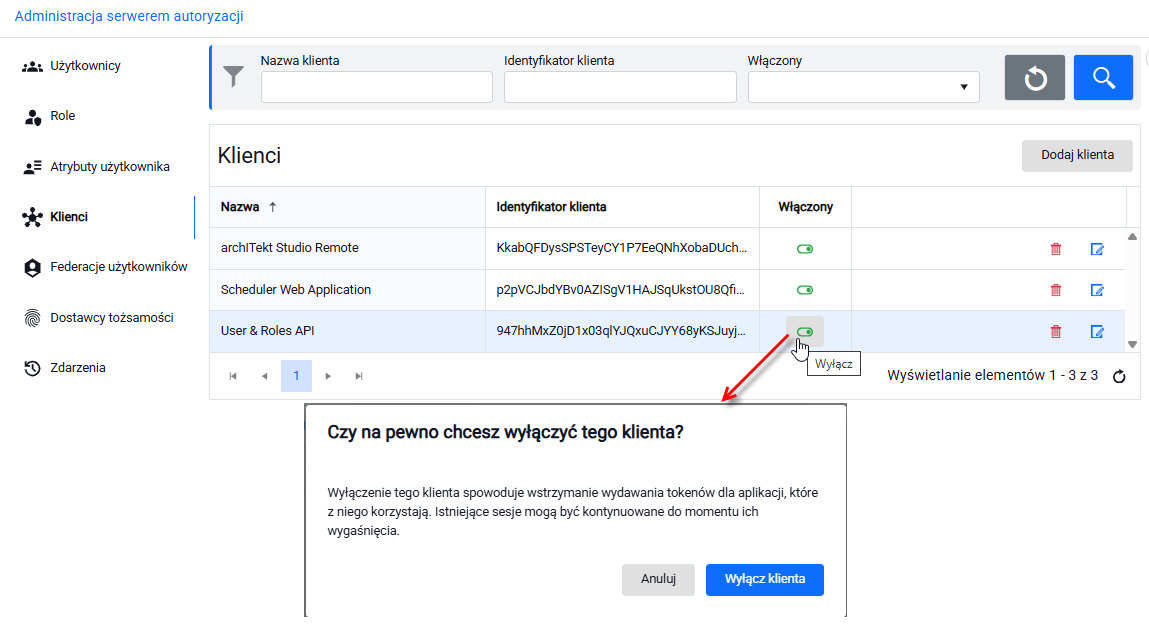Refresh the list using the pager reload icon
1149x632 pixels.
pos(1119,376)
